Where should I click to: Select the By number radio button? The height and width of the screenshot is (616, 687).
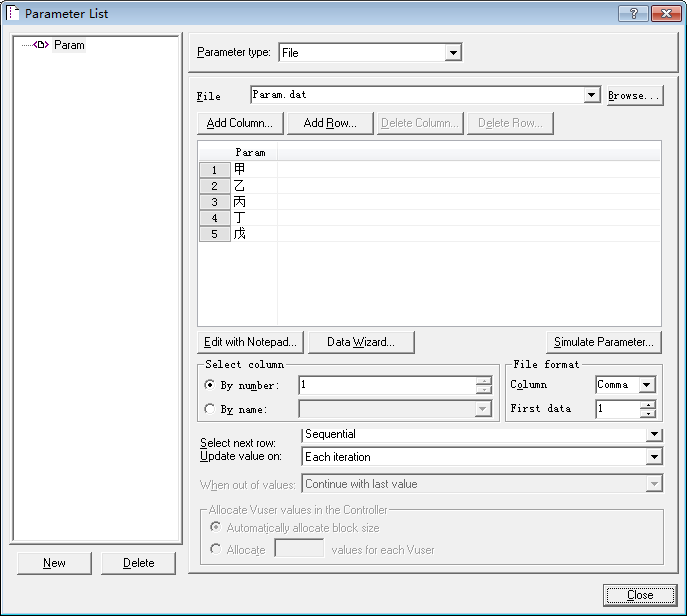click(x=209, y=385)
